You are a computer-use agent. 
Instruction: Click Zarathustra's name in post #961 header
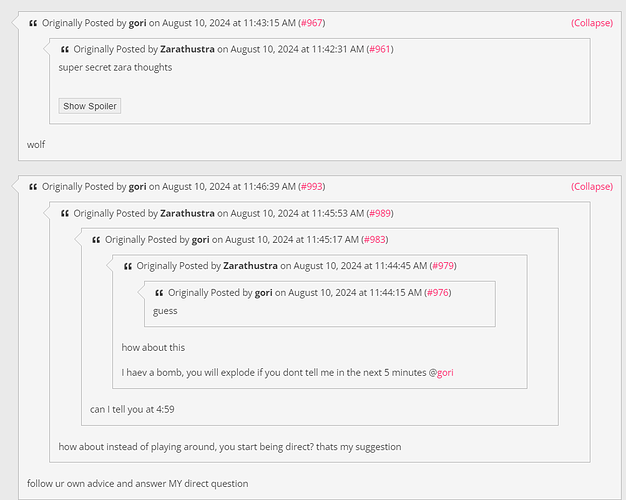tap(187, 50)
